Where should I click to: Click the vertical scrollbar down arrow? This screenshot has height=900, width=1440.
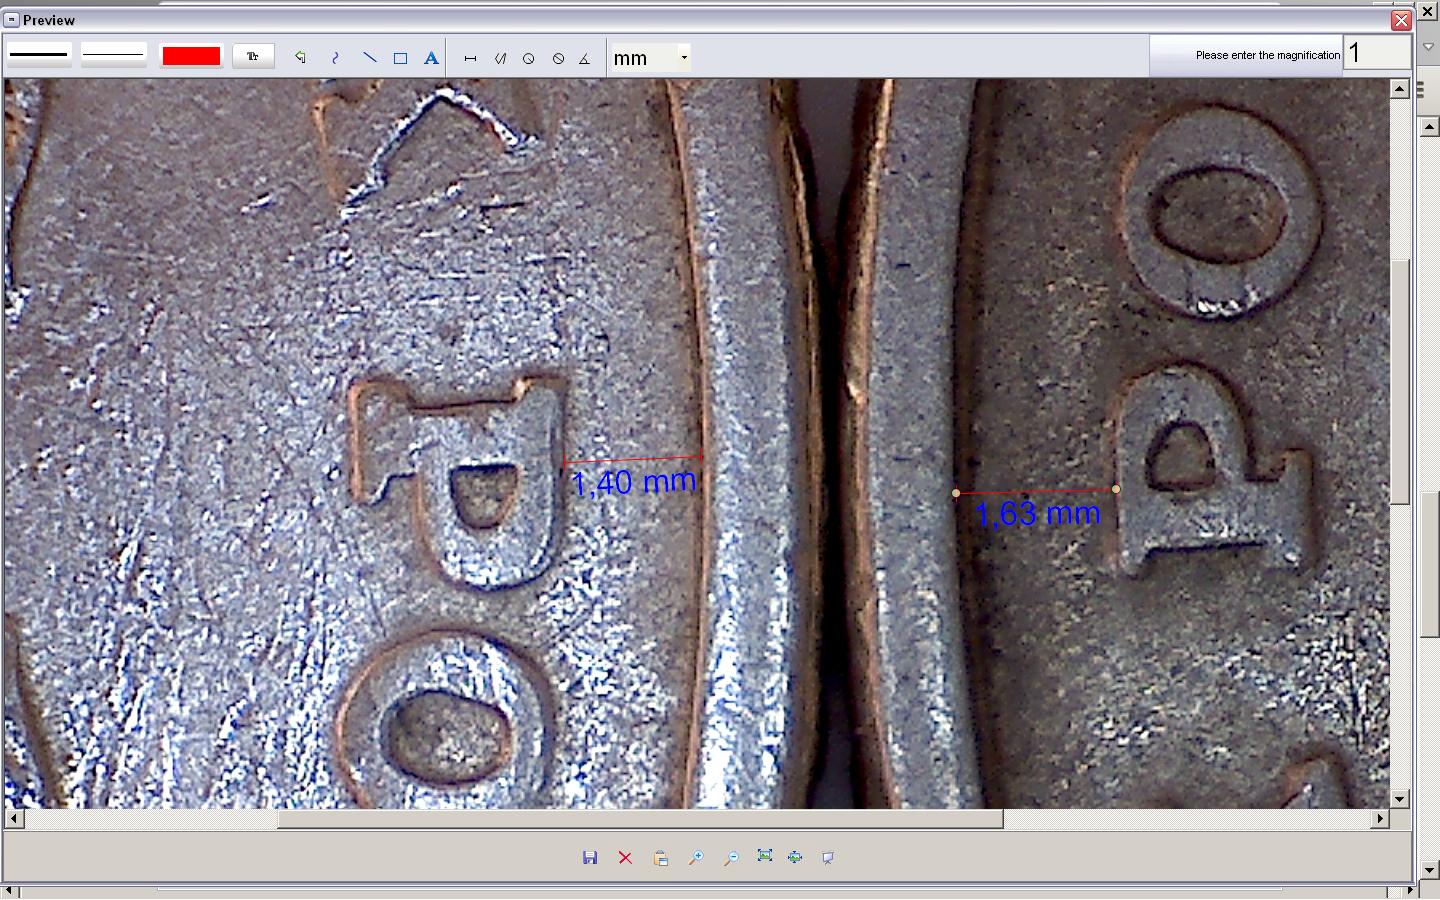click(1400, 799)
